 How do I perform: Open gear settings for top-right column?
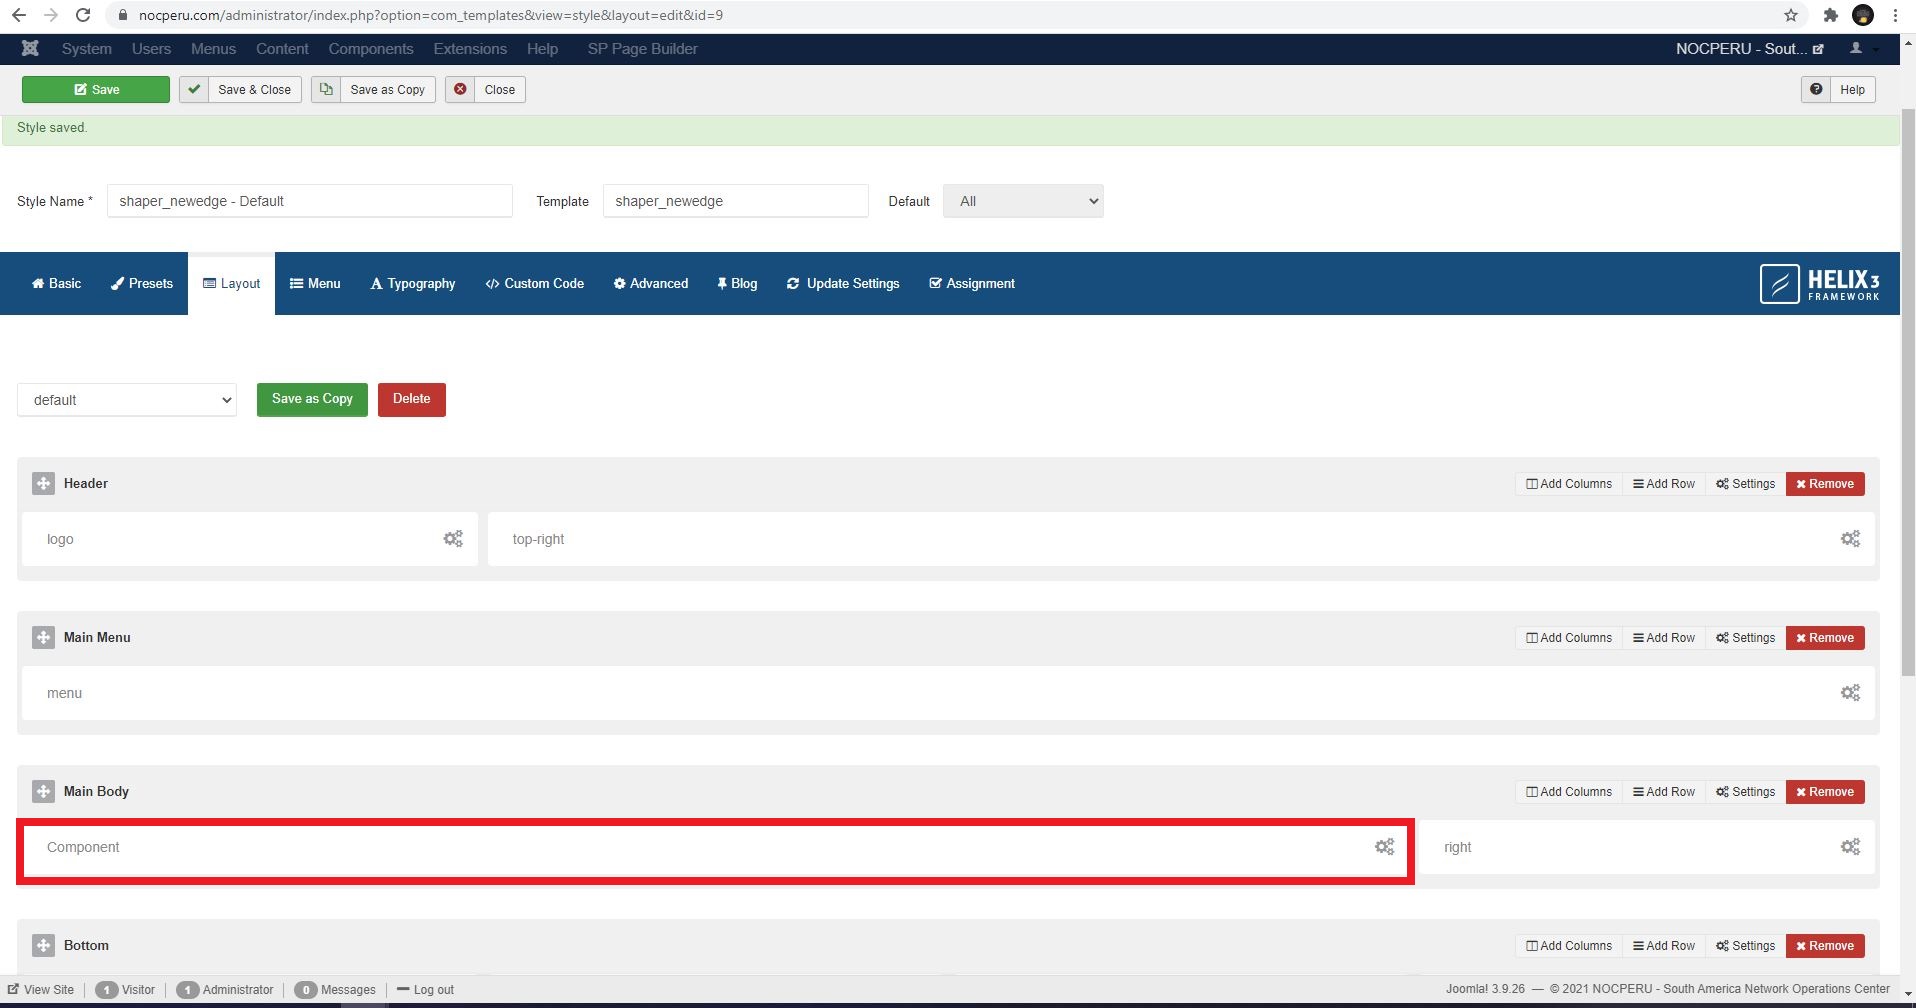tap(1850, 539)
